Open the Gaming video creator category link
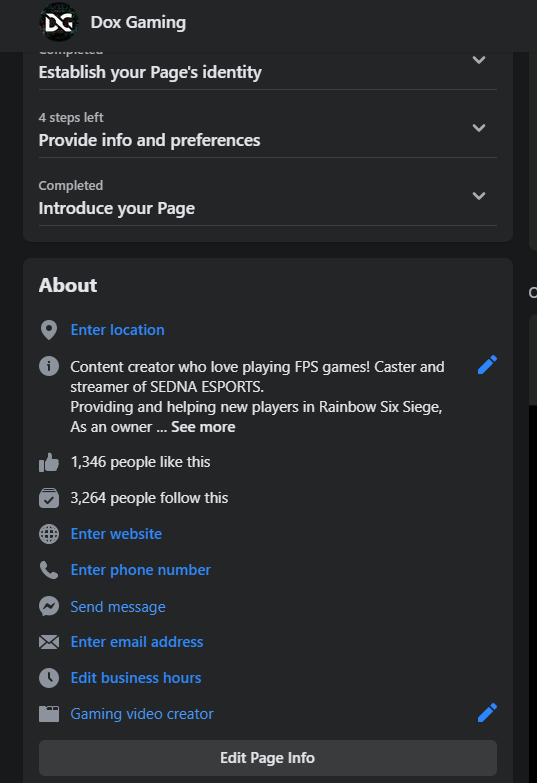Viewport: 537px width, 783px height. pos(142,714)
